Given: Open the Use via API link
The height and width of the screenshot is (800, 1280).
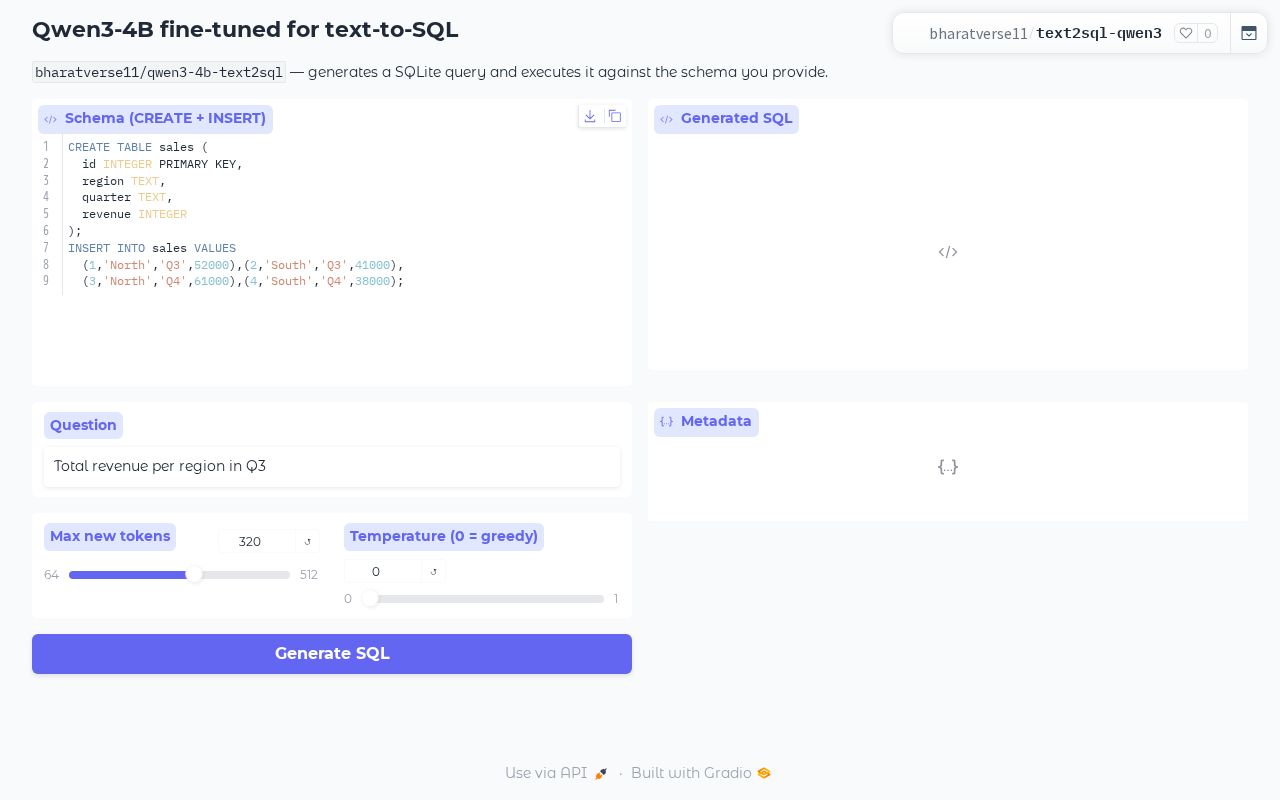Looking at the screenshot, I should pyautogui.click(x=556, y=773).
